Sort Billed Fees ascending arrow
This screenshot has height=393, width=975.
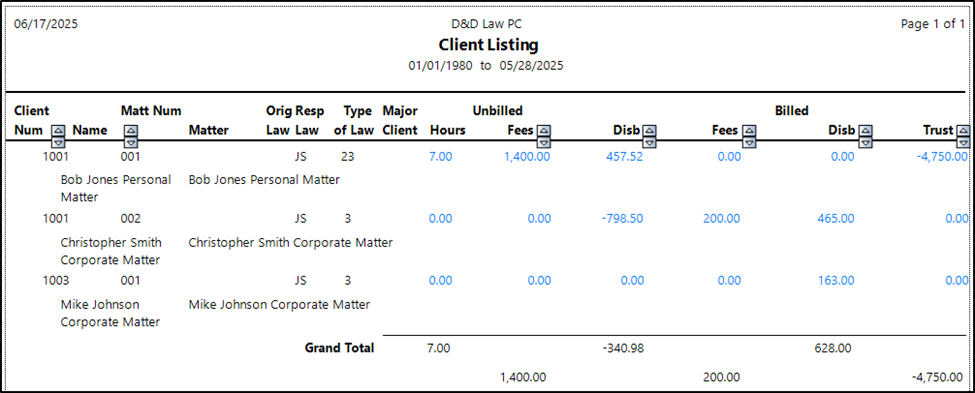click(x=749, y=131)
